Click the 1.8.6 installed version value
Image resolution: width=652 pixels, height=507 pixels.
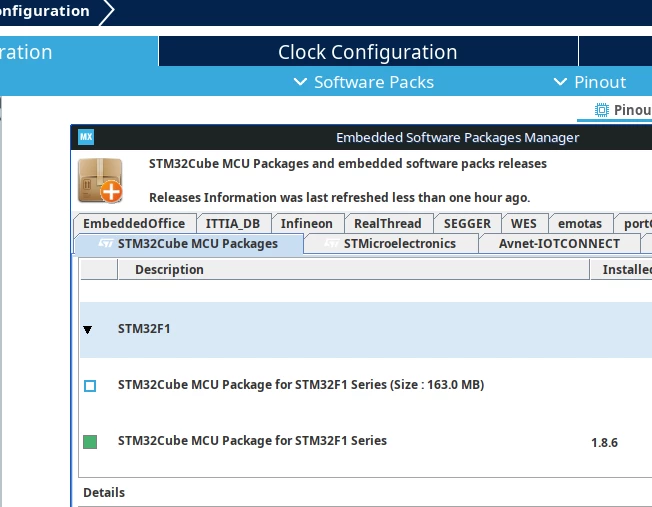(605, 443)
